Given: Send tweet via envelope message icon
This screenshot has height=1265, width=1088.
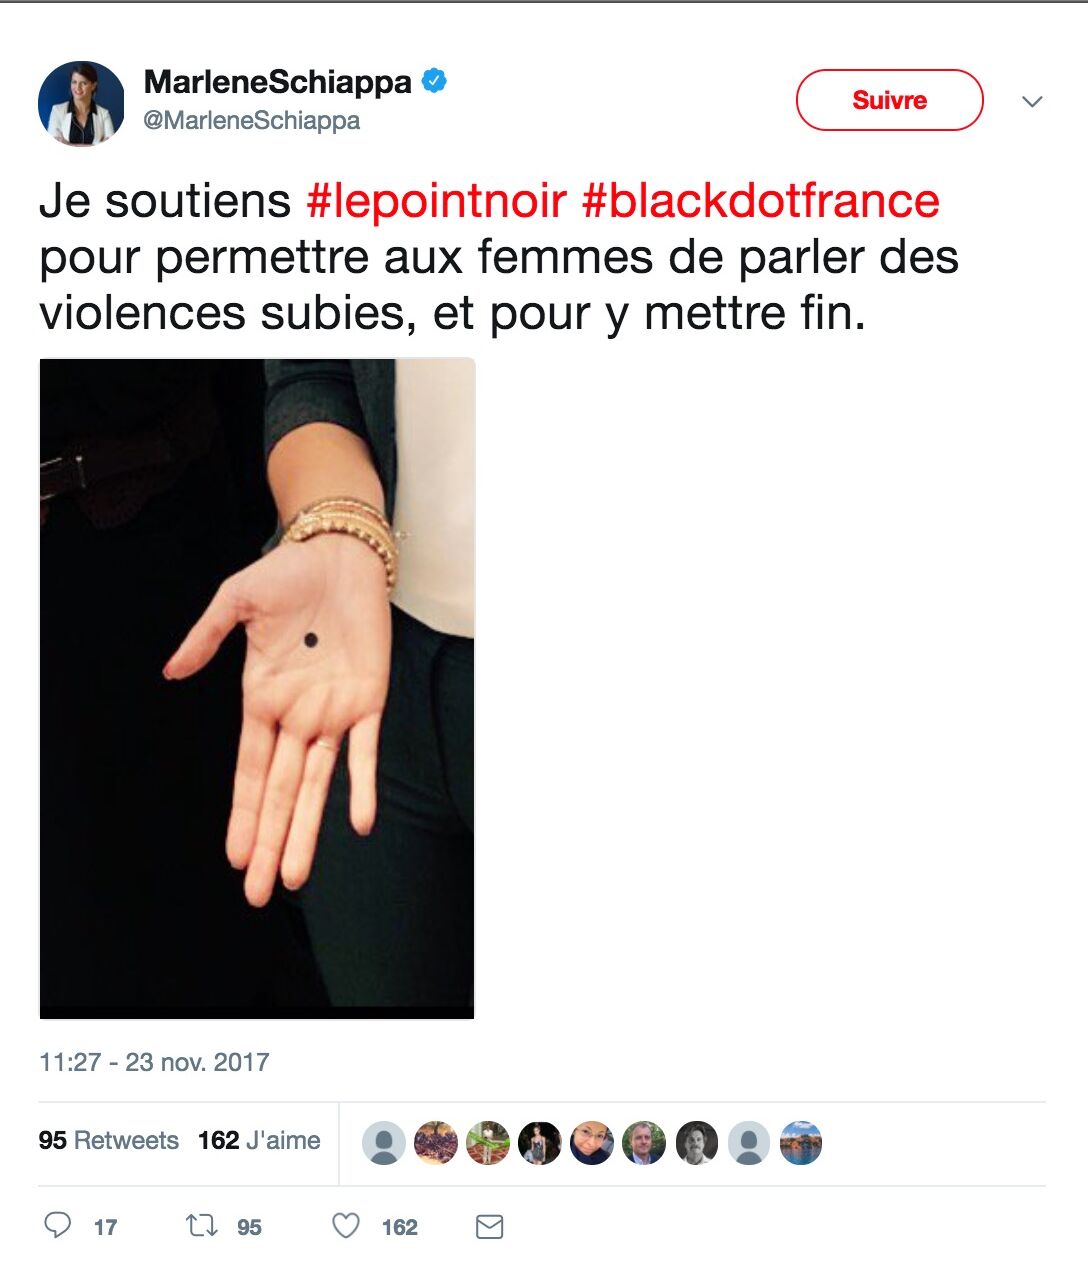Looking at the screenshot, I should point(489,1226).
